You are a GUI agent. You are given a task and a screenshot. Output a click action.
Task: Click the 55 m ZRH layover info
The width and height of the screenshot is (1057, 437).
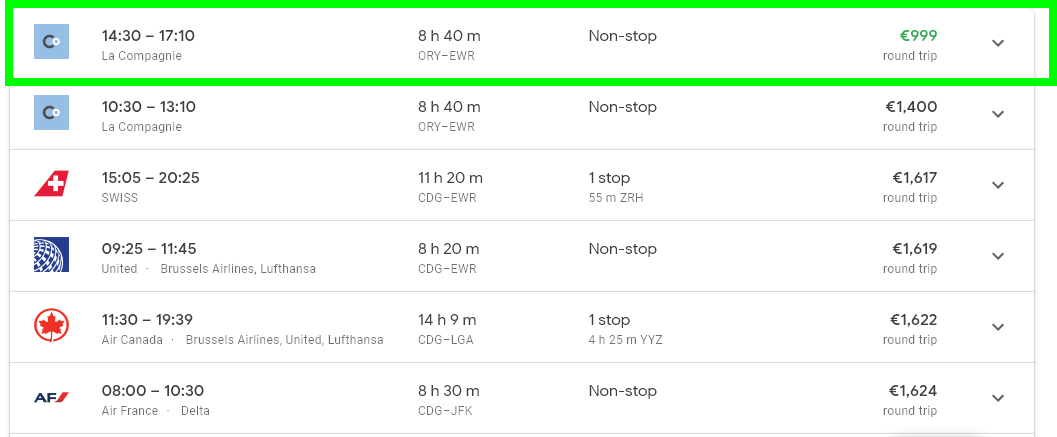pos(616,198)
